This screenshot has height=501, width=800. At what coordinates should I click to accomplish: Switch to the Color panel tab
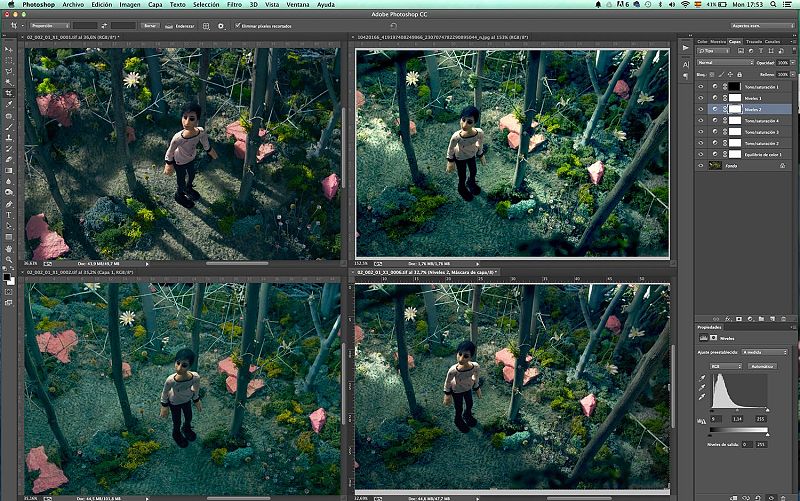[x=703, y=41]
